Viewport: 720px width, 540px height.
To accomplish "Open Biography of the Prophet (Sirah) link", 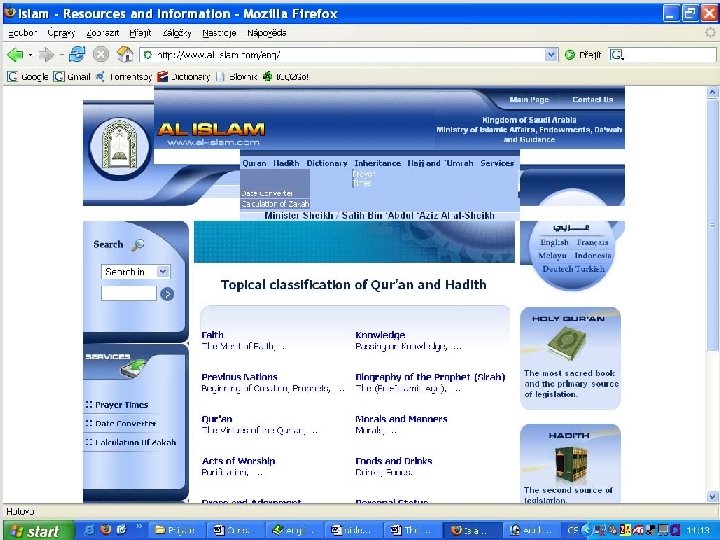I will tap(430, 377).
